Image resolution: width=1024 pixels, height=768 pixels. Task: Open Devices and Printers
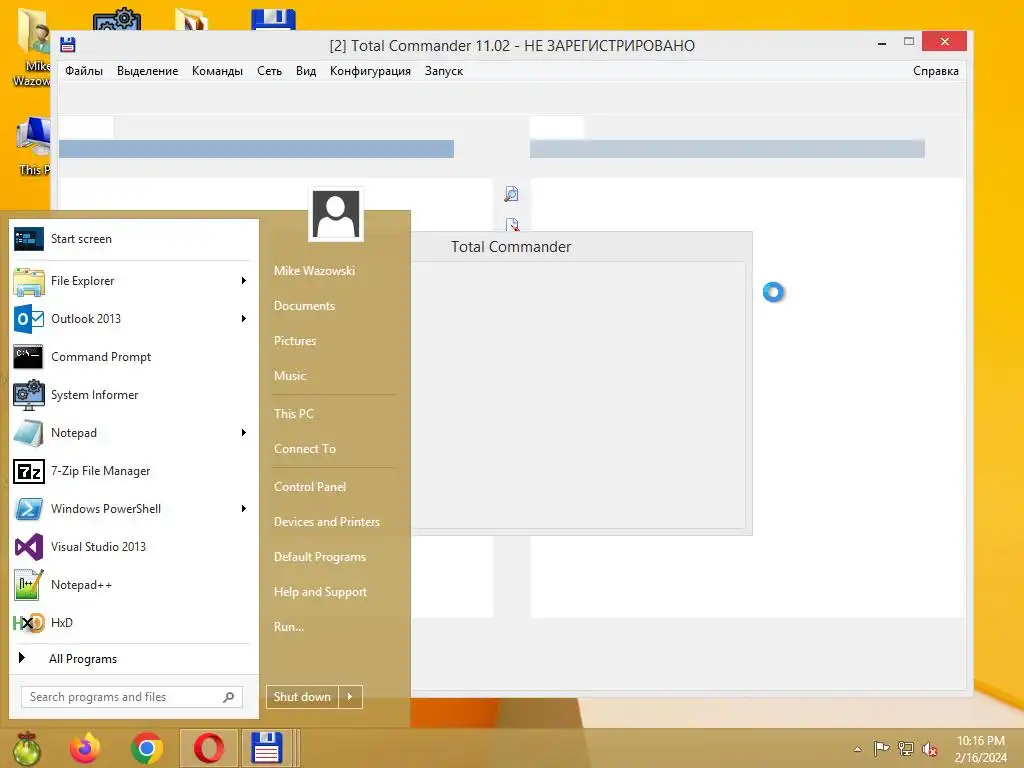click(327, 522)
